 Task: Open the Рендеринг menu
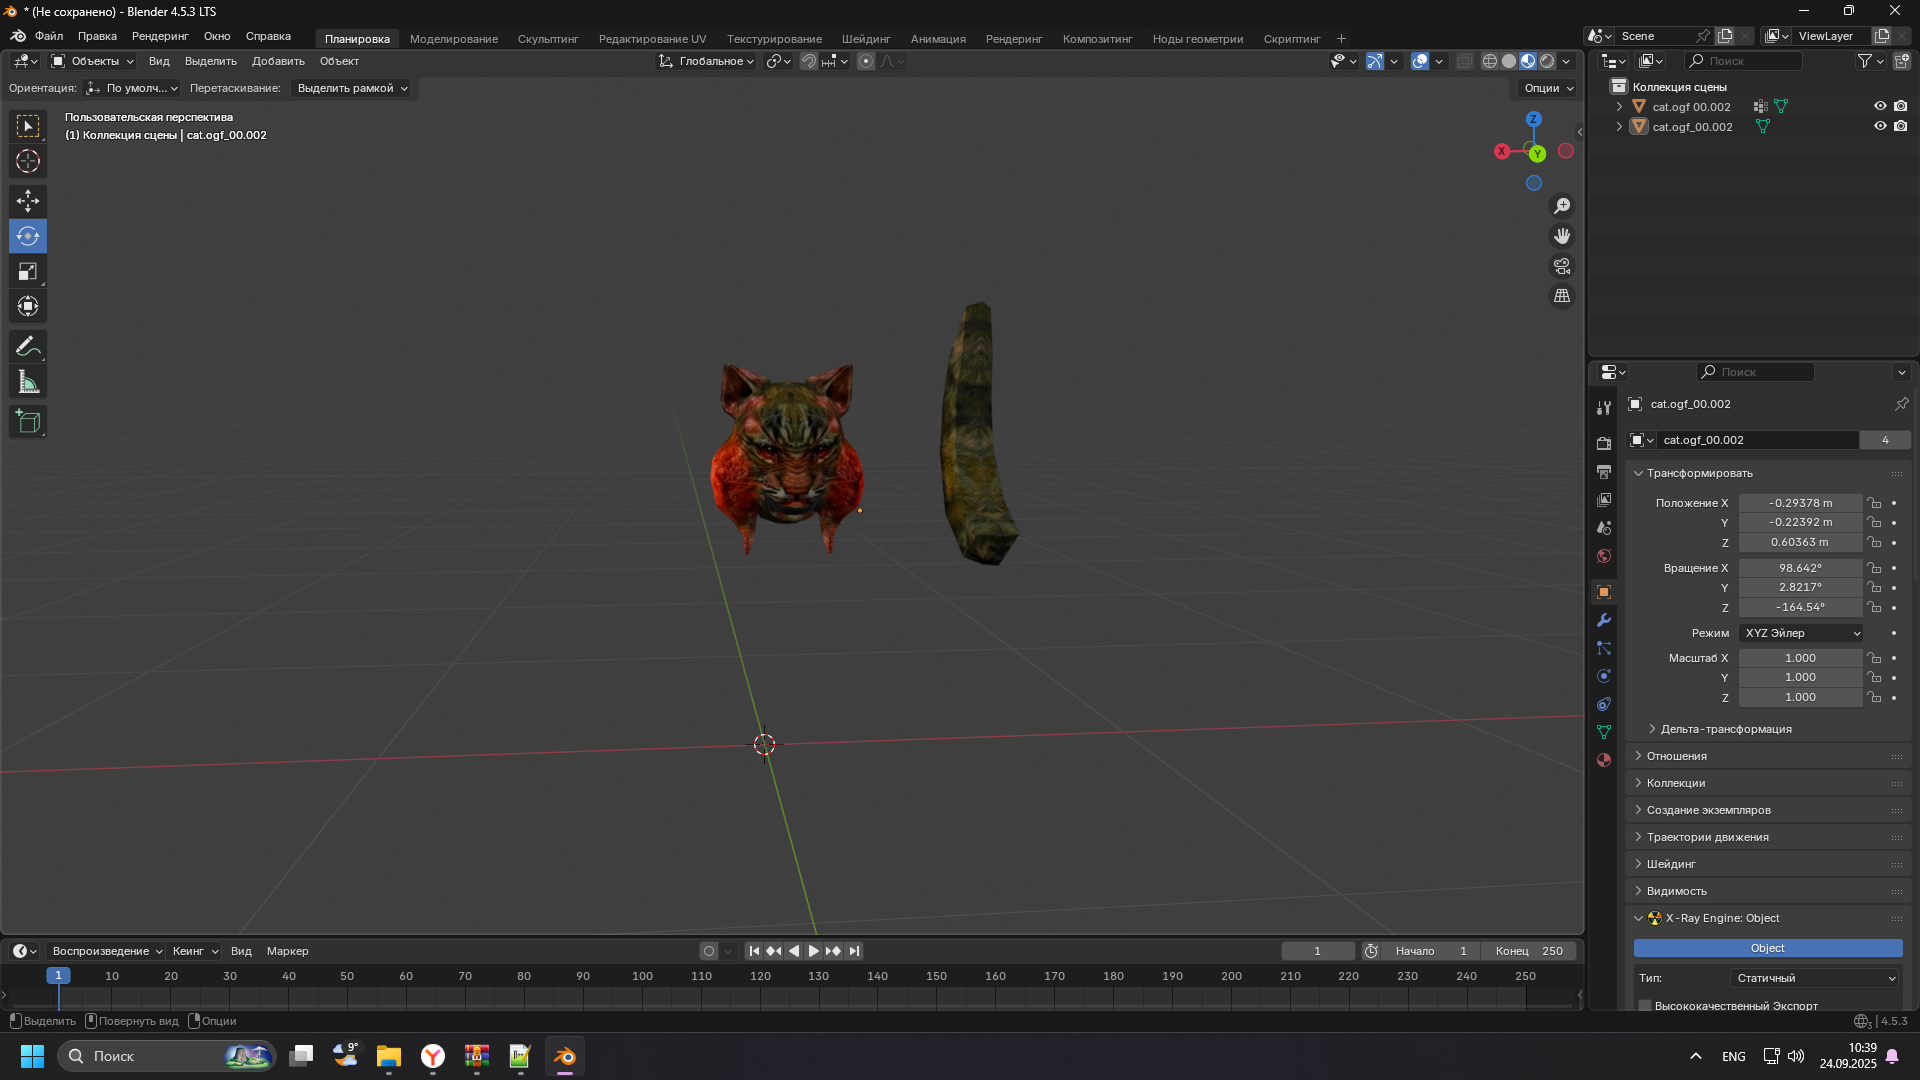pos(160,36)
